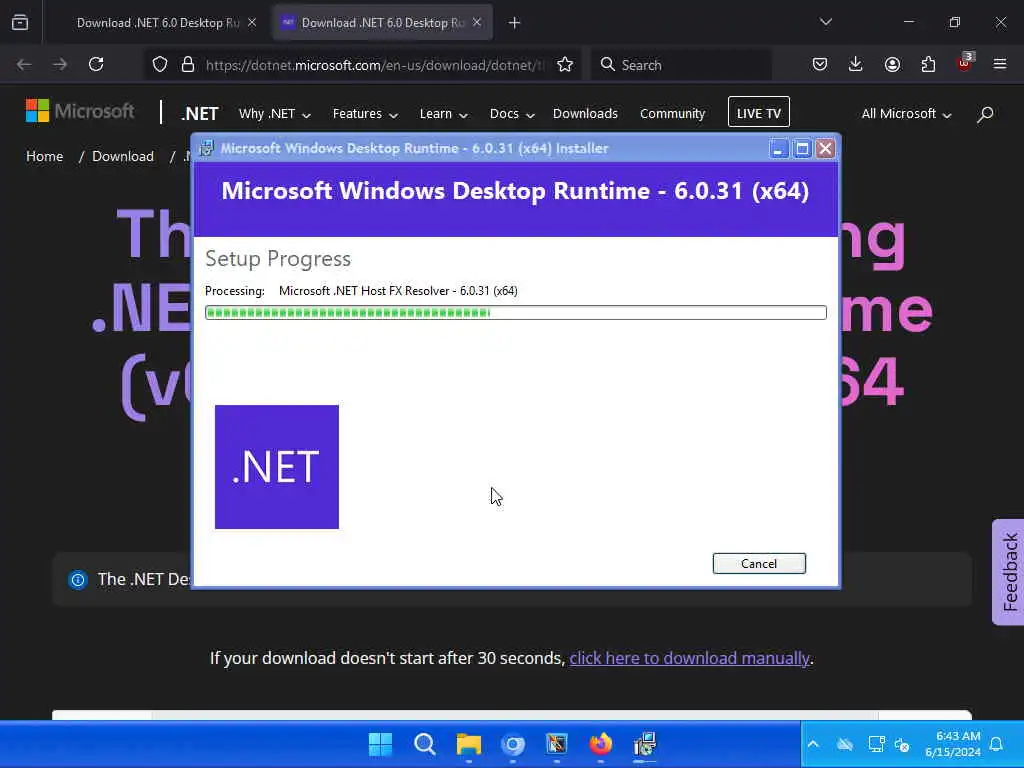This screenshot has height=768, width=1024.
Task: Click 'click here to download manually'
Action: tap(689, 658)
